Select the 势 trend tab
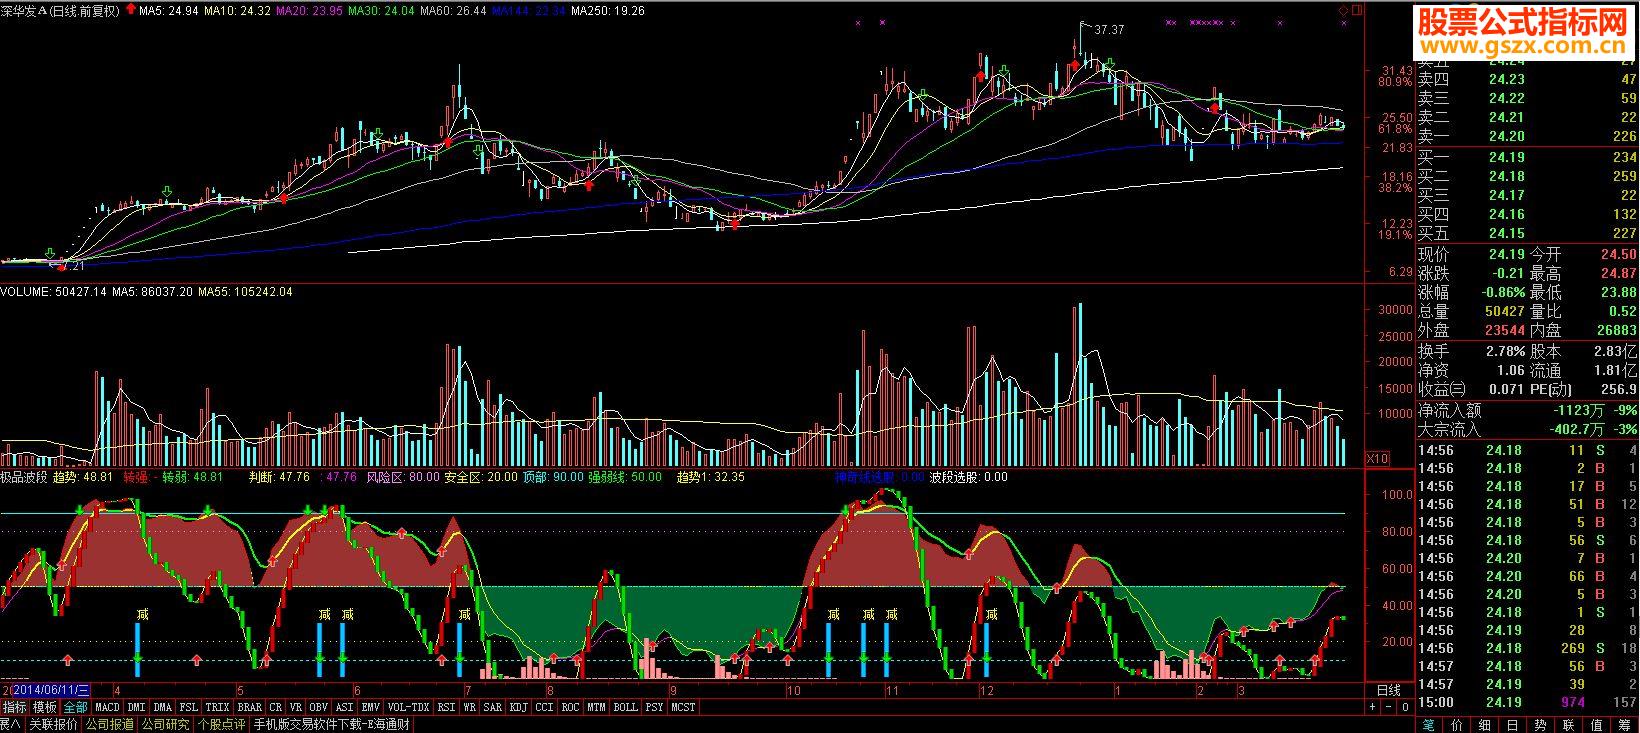 pyautogui.click(x=1541, y=725)
